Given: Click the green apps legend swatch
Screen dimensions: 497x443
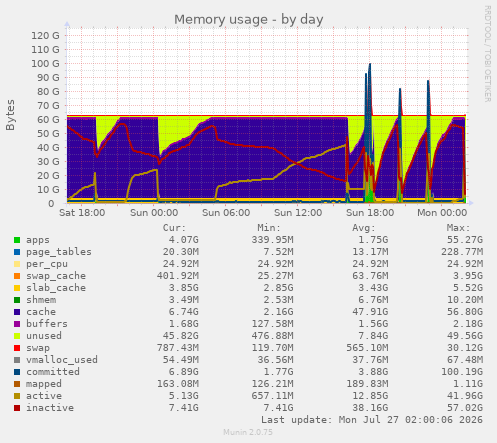Looking at the screenshot, I should [x=17, y=240].
